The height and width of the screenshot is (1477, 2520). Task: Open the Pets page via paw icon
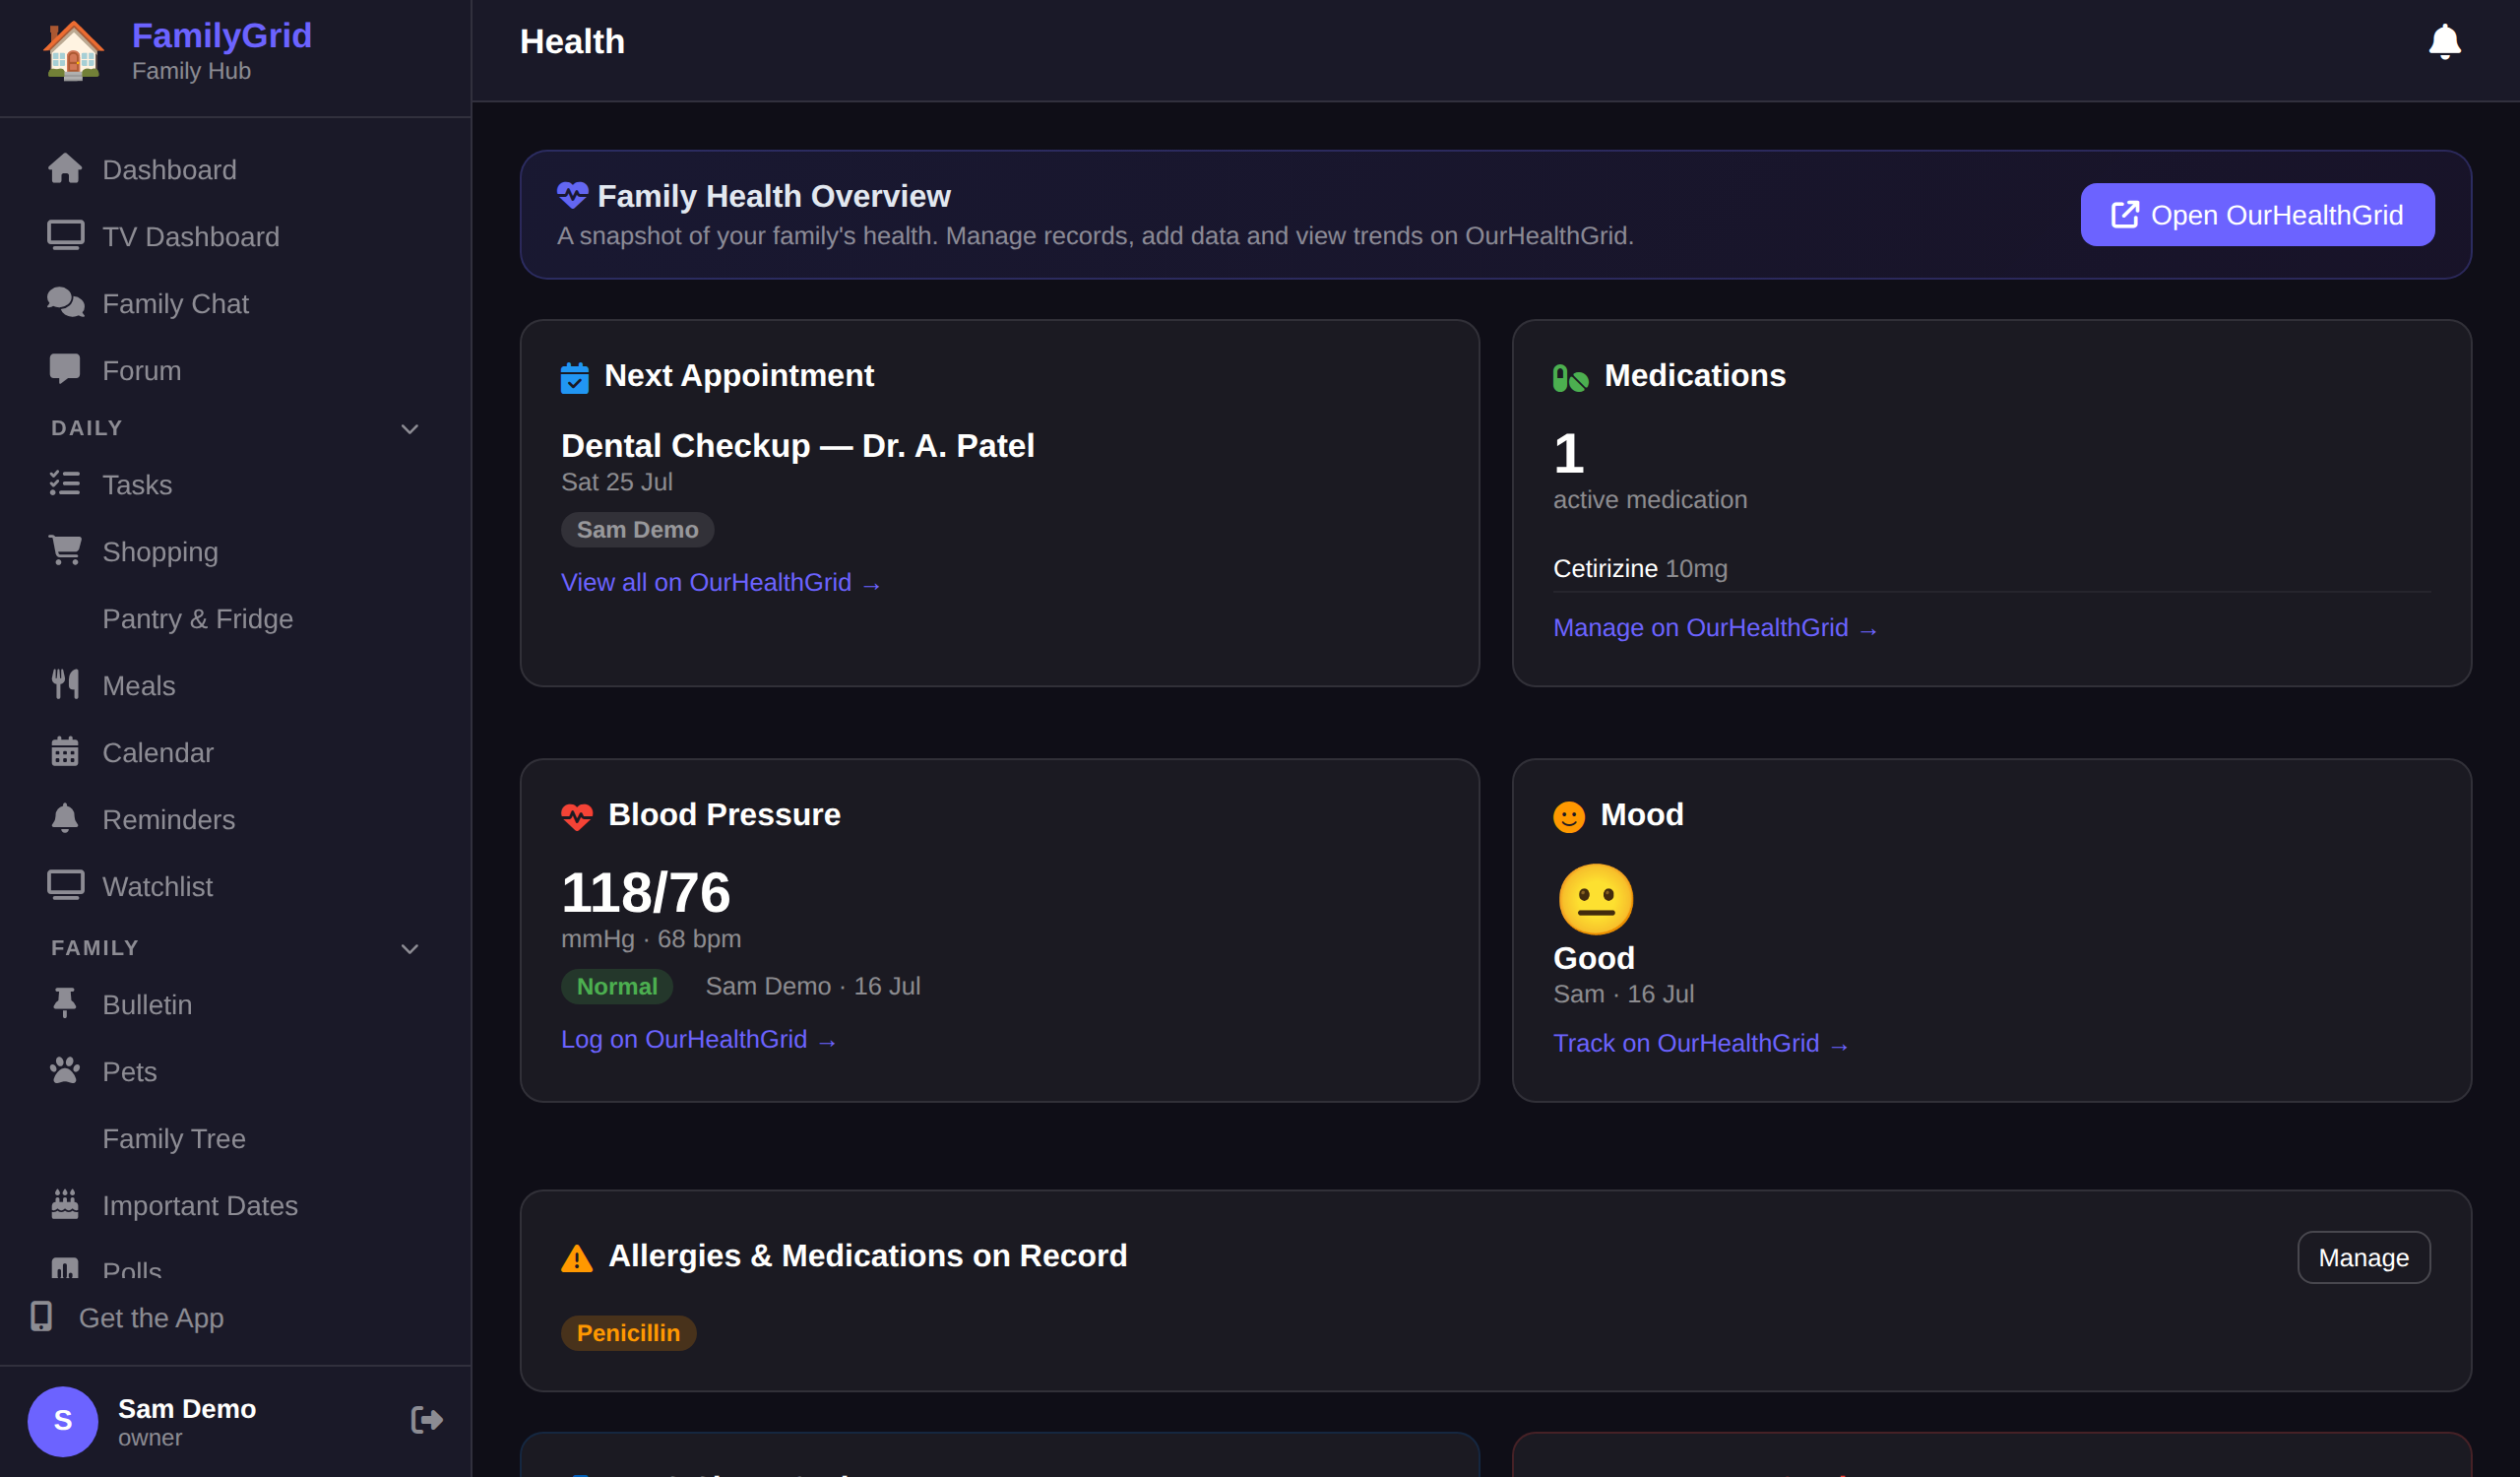(x=65, y=1071)
